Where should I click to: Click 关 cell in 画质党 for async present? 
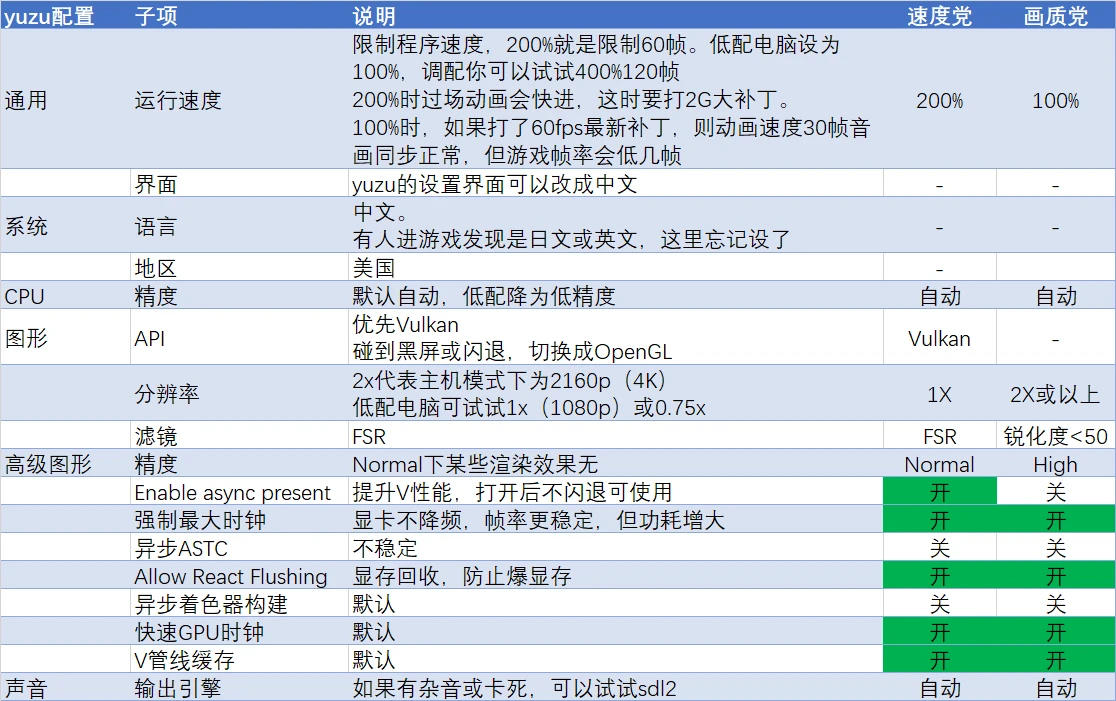pos(1056,491)
